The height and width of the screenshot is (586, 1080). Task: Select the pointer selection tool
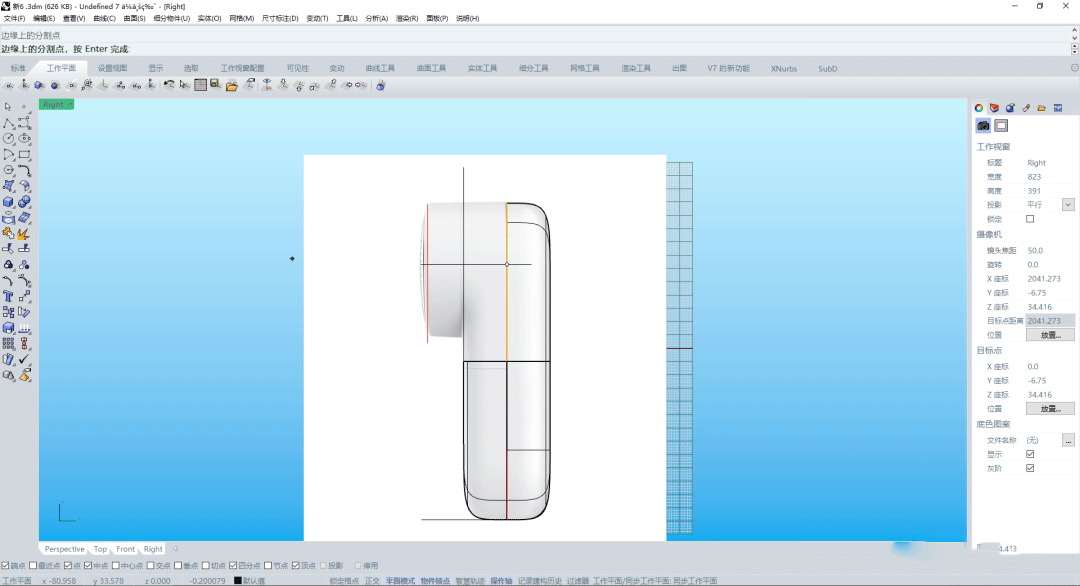pyautogui.click(x=8, y=106)
